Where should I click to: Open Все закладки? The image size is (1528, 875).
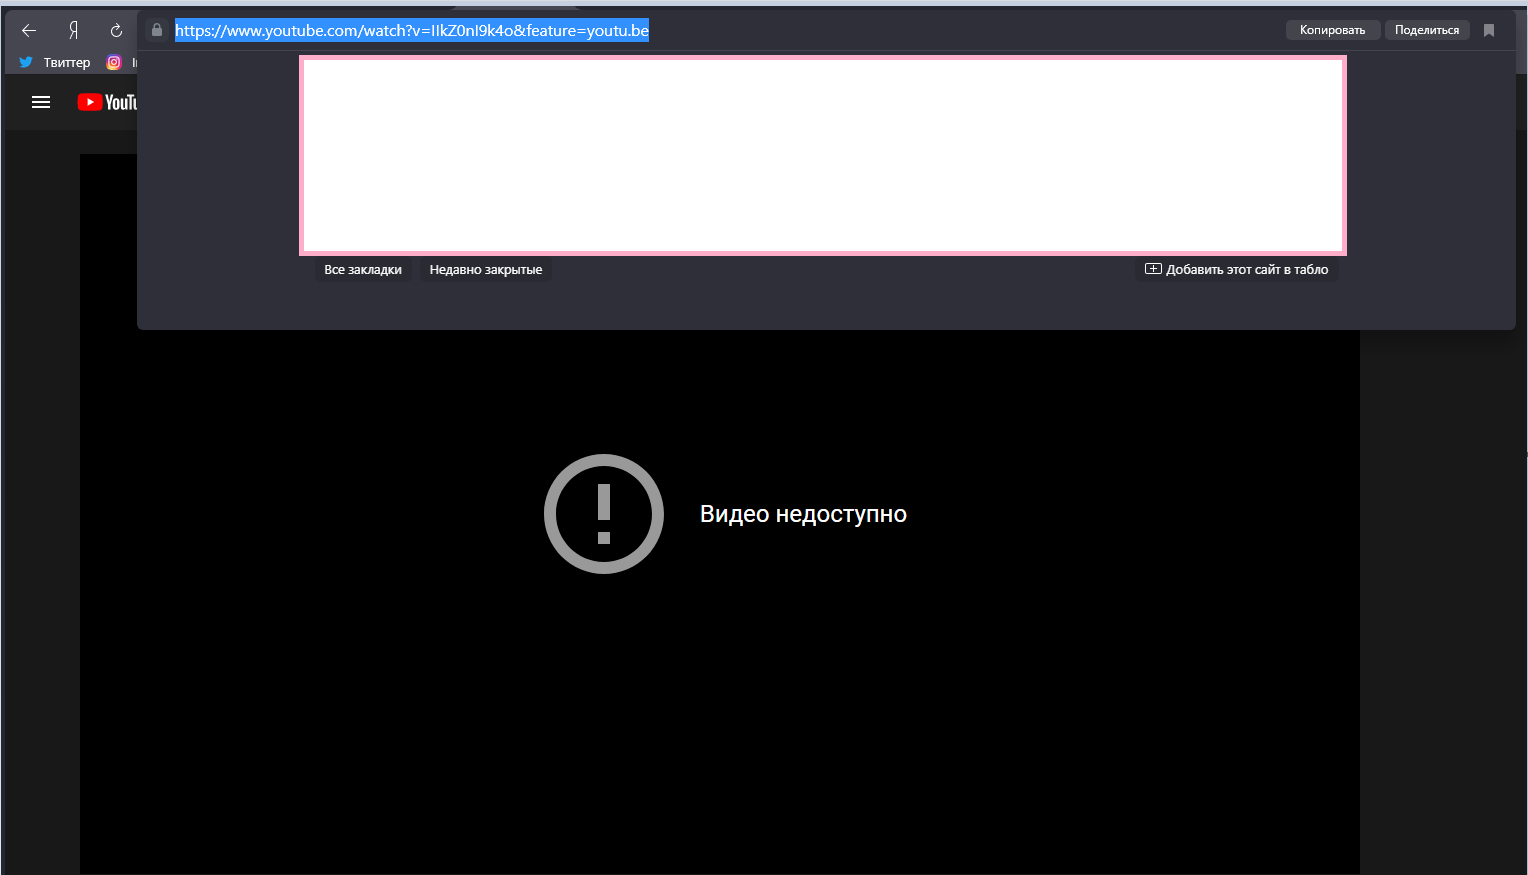(362, 269)
